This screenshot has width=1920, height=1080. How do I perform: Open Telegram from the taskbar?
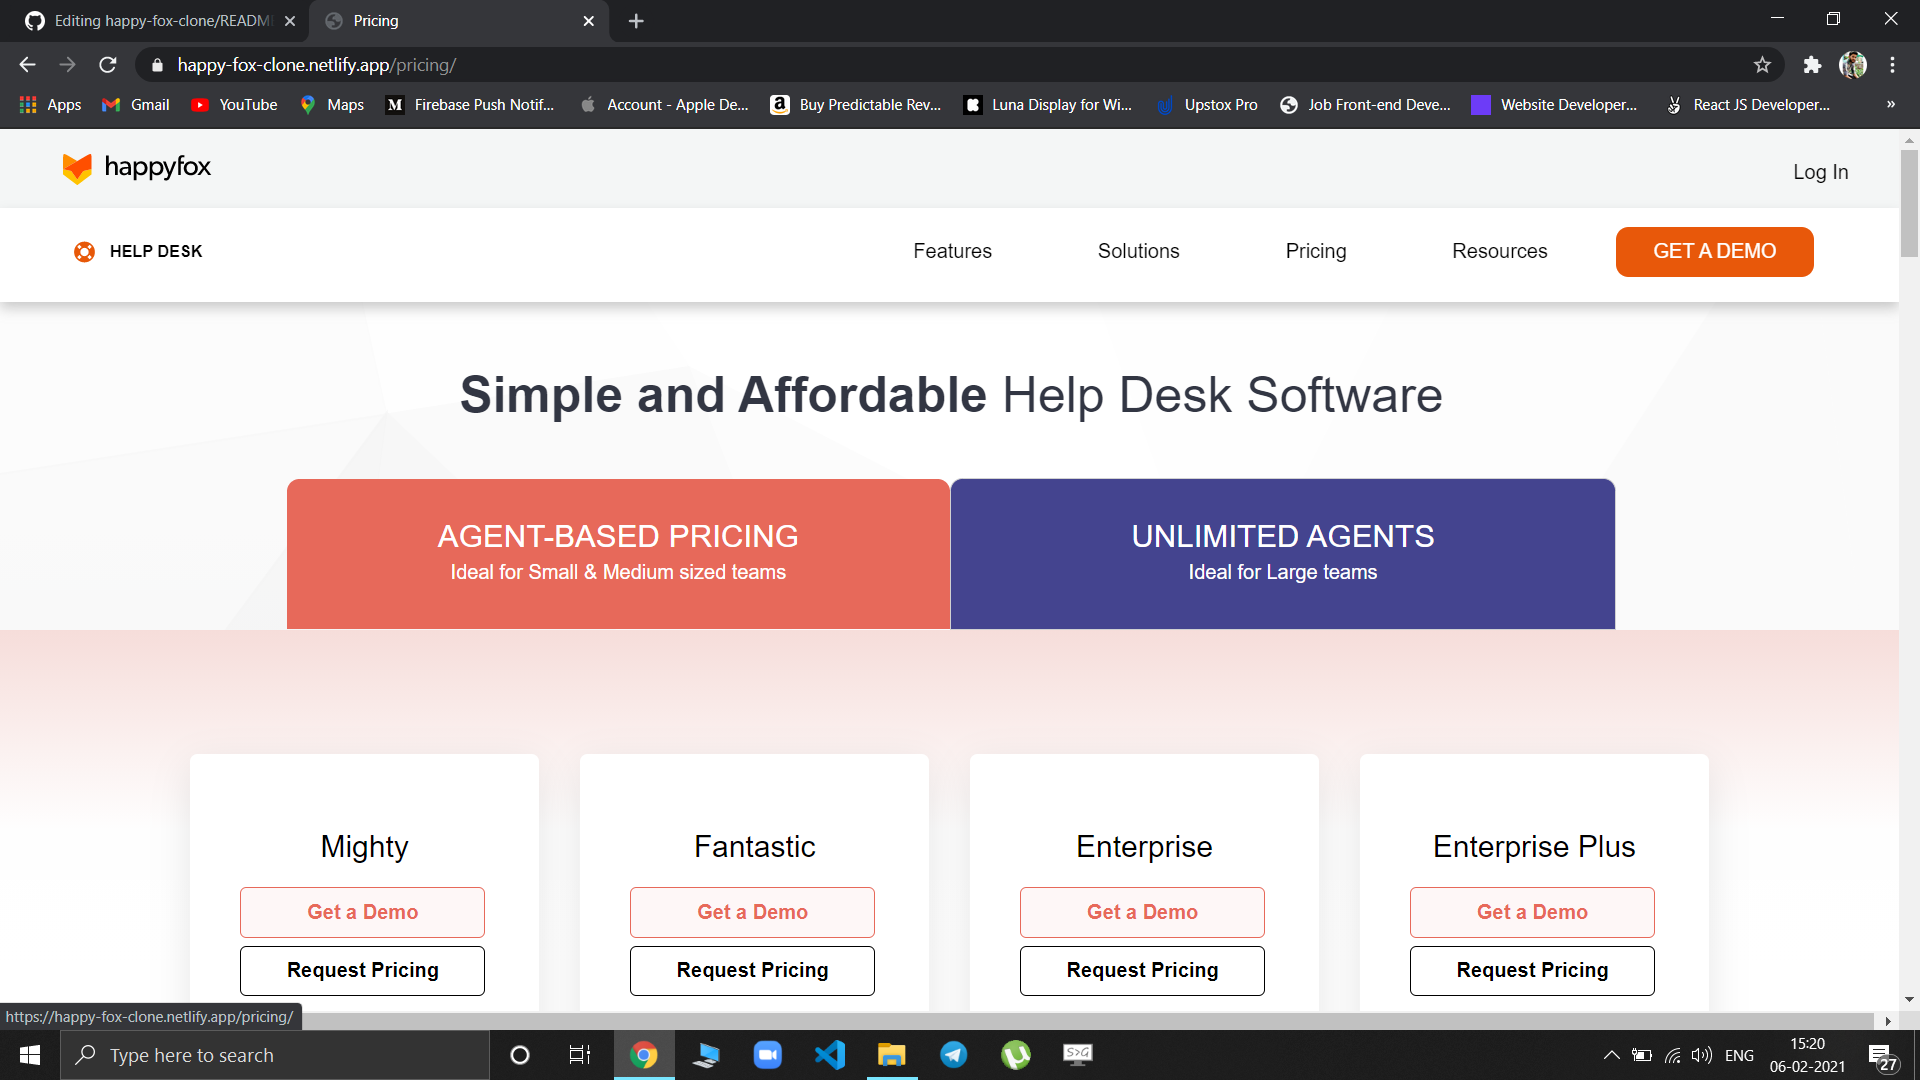pos(953,1055)
